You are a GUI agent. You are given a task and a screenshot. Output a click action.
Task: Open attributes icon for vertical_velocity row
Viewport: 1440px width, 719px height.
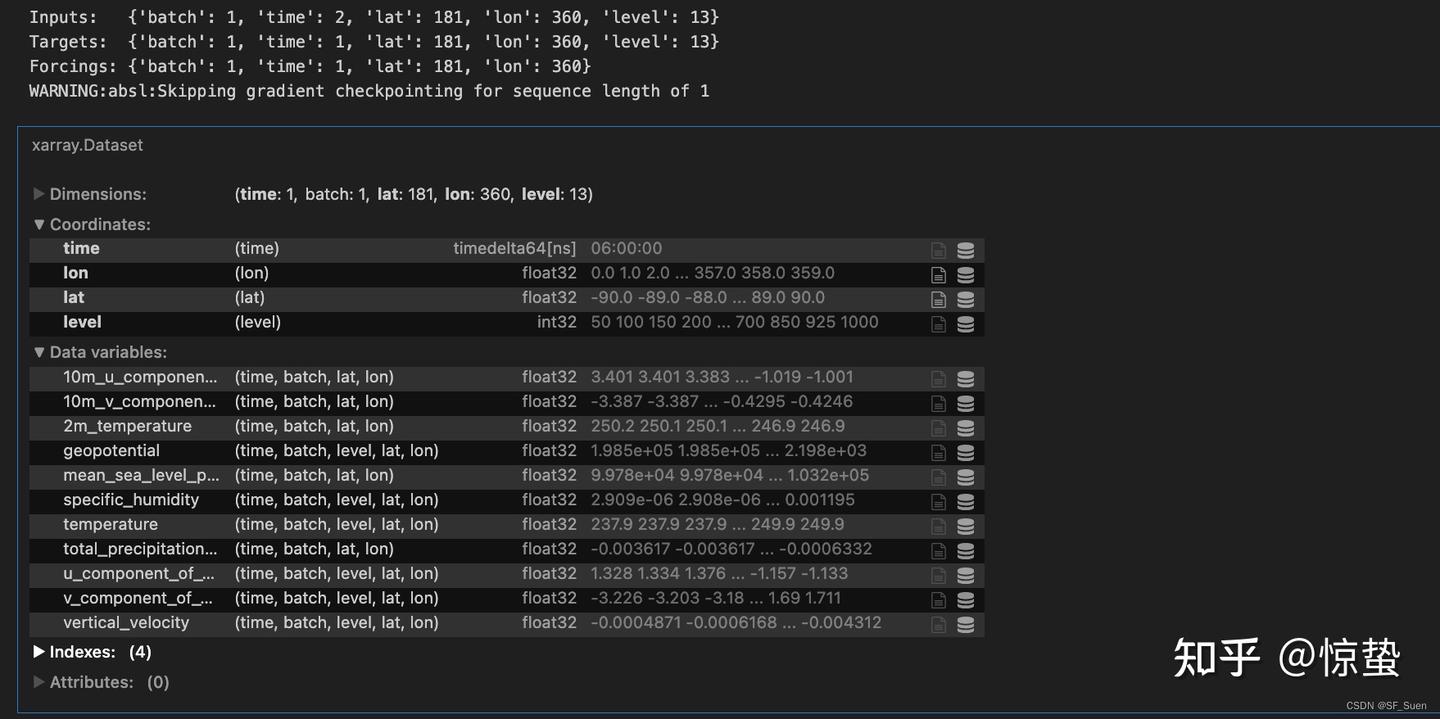[938, 624]
